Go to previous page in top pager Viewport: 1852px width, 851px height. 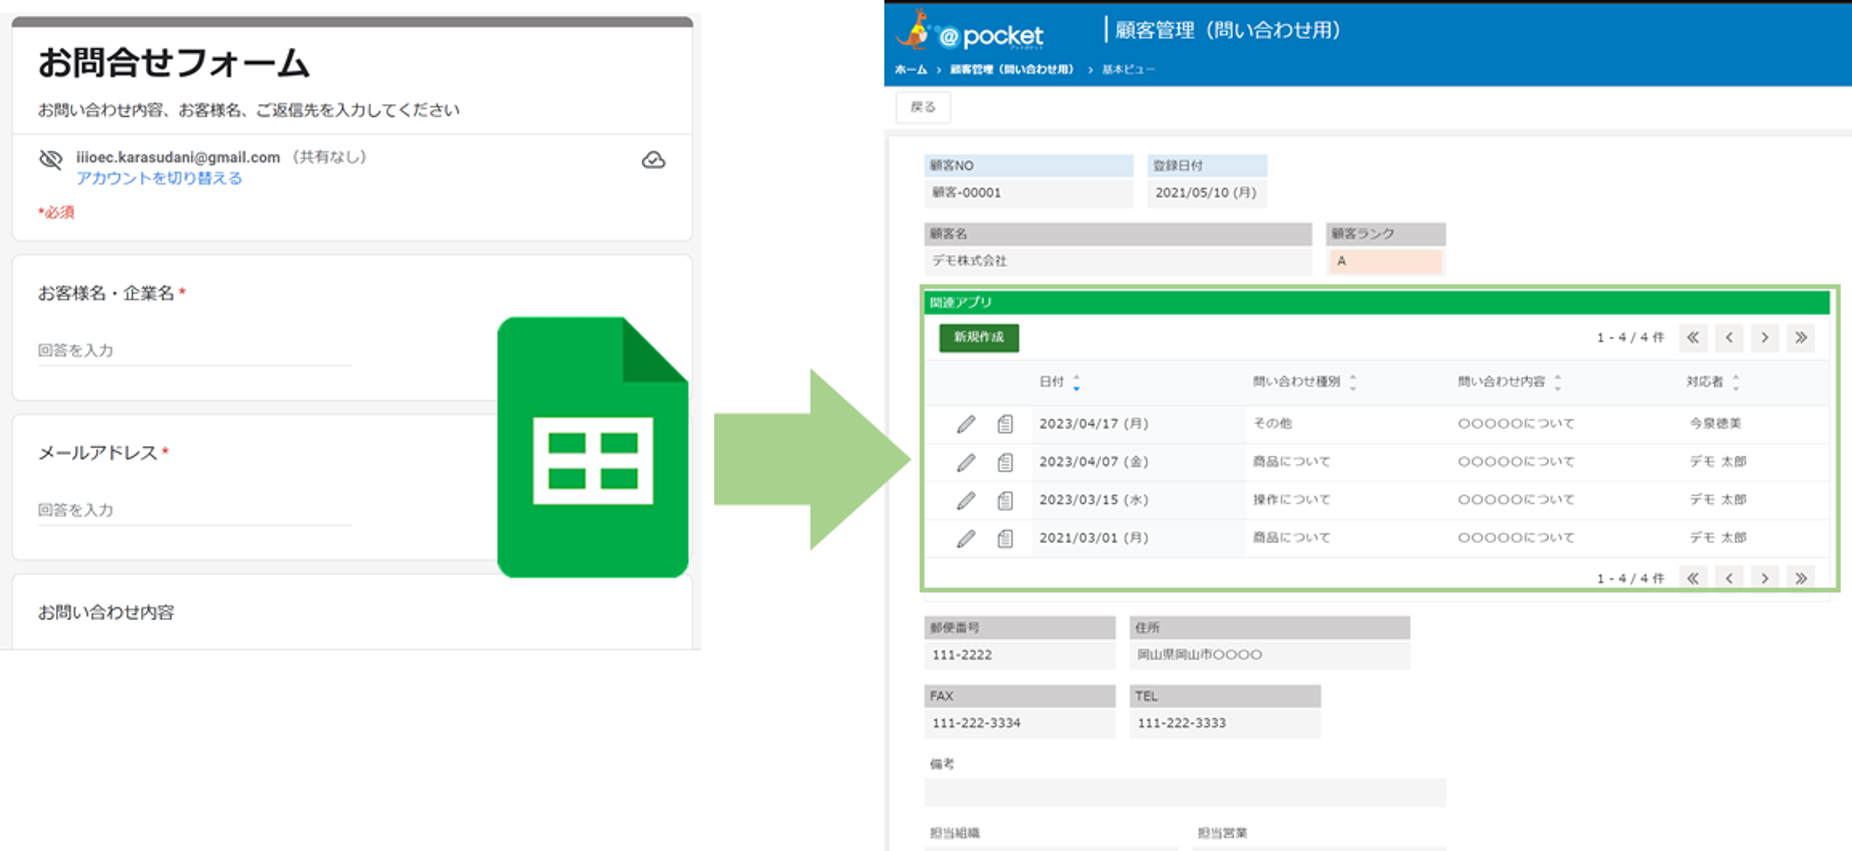(1729, 337)
